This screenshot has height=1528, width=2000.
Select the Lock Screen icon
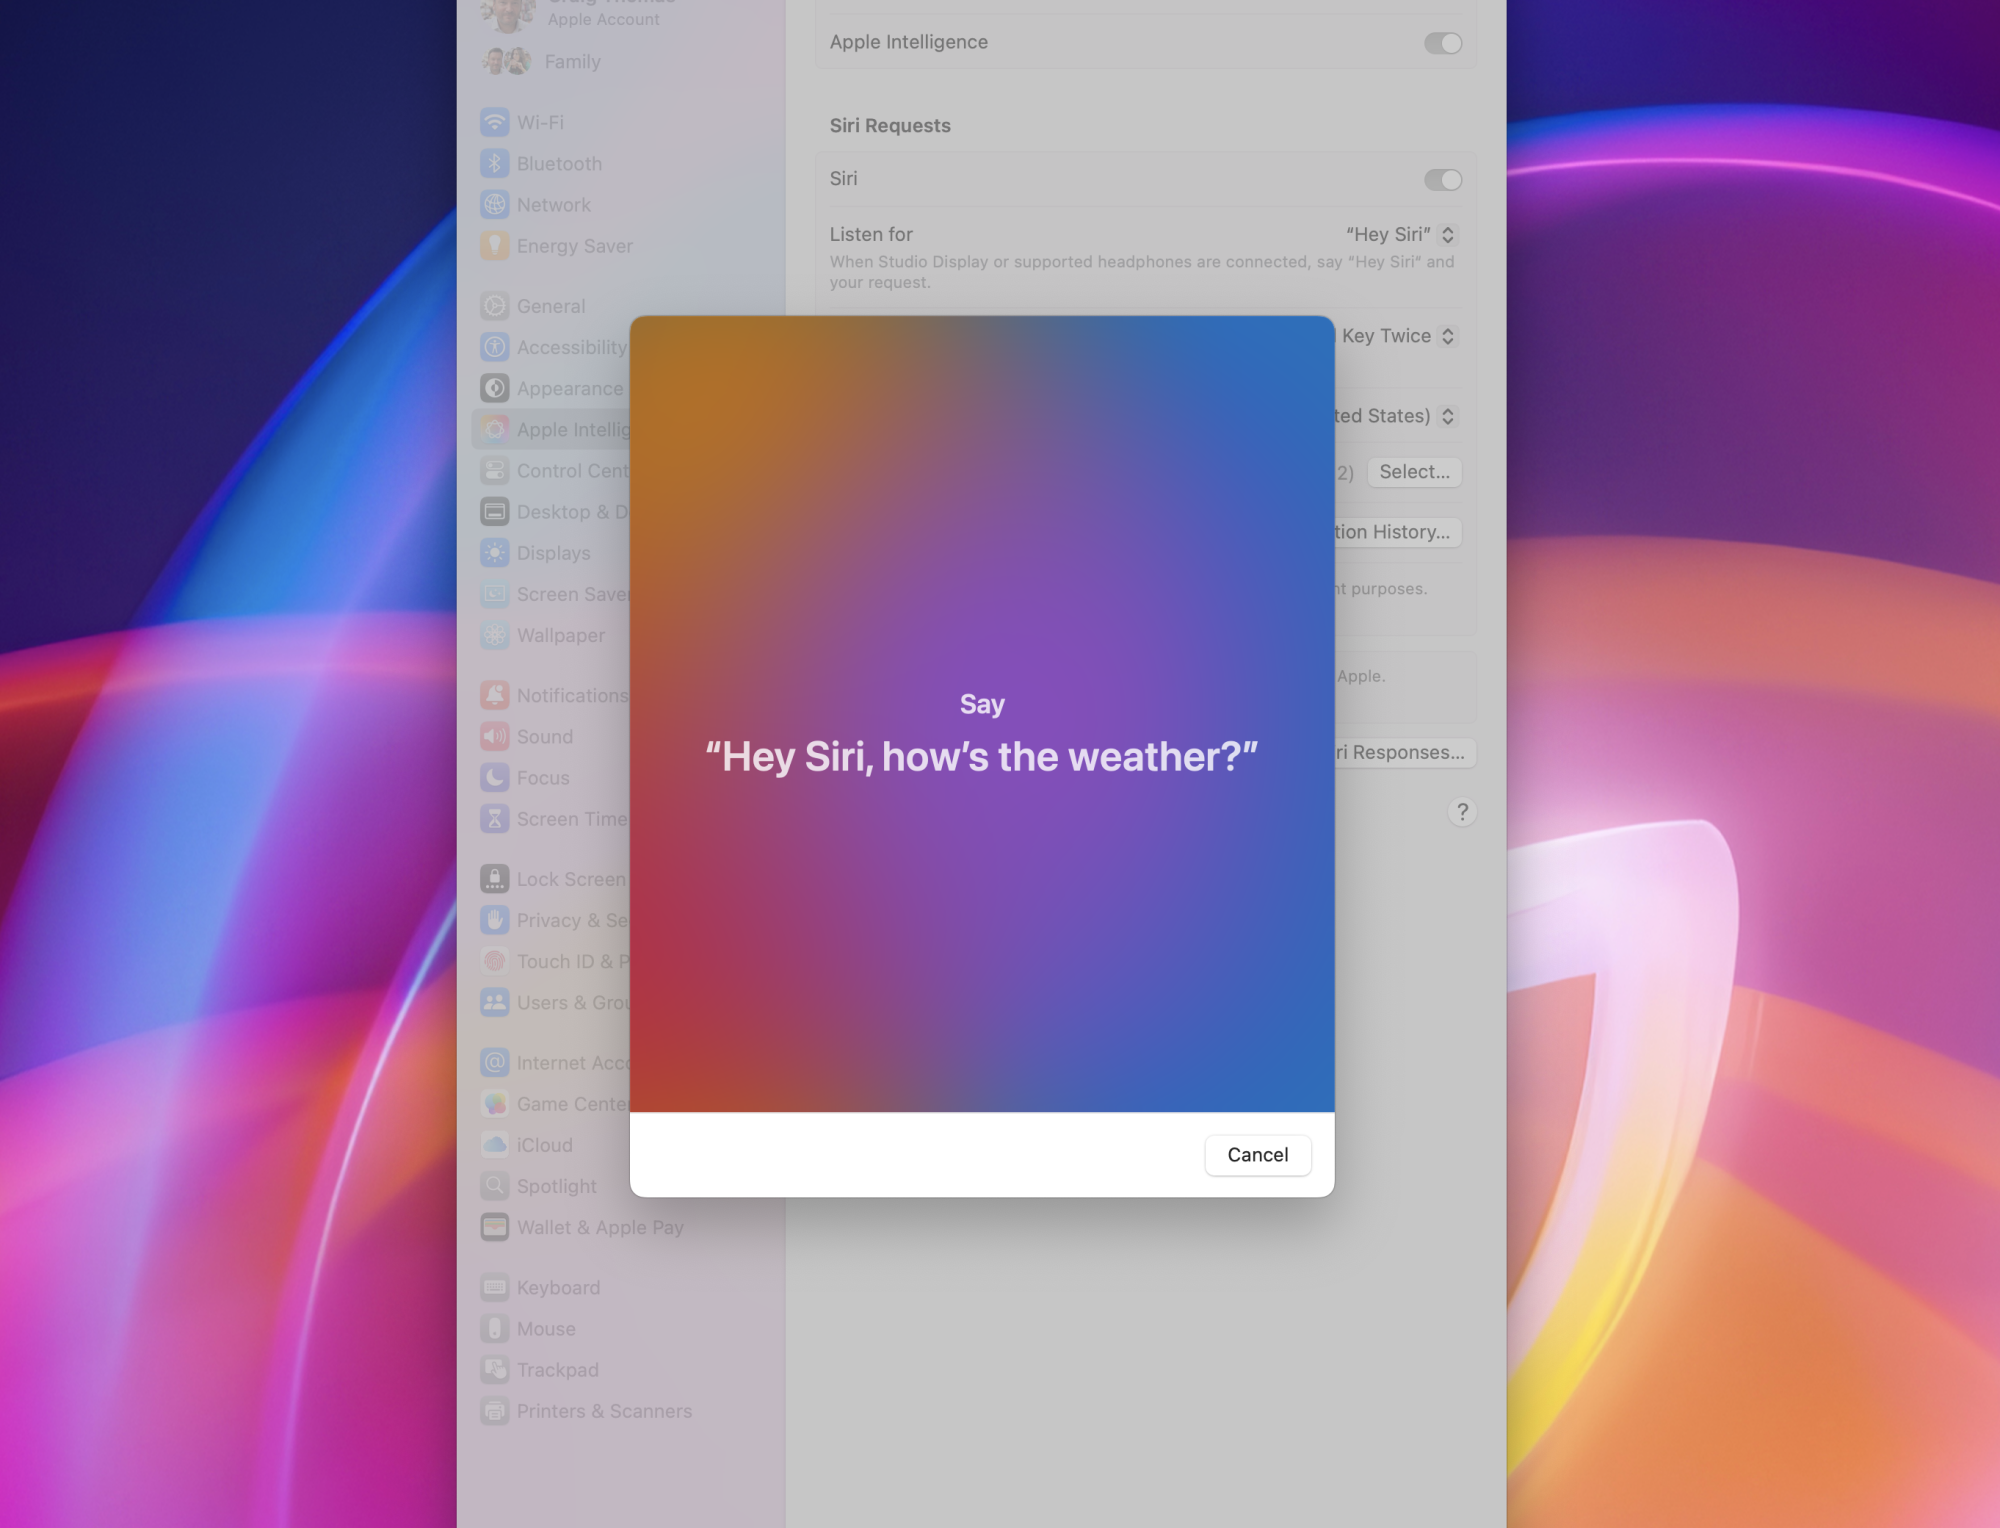(x=495, y=879)
